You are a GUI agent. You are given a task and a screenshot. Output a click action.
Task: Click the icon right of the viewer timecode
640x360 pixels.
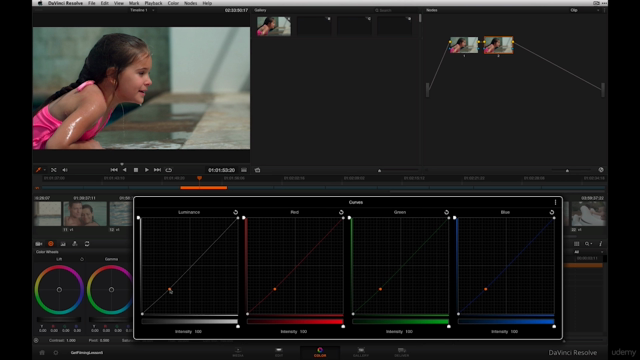(244, 170)
